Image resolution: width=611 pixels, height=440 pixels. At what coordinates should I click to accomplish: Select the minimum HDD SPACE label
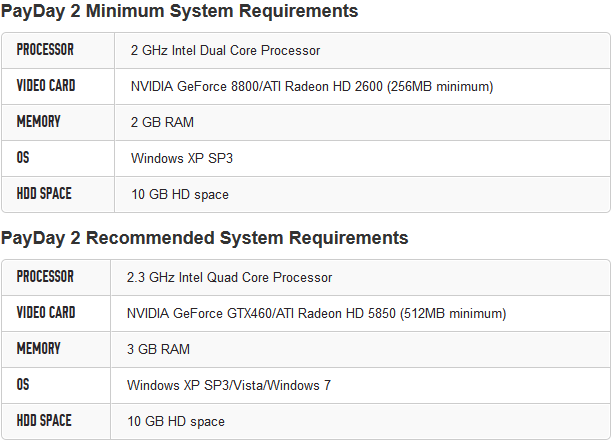pyautogui.click(x=44, y=194)
